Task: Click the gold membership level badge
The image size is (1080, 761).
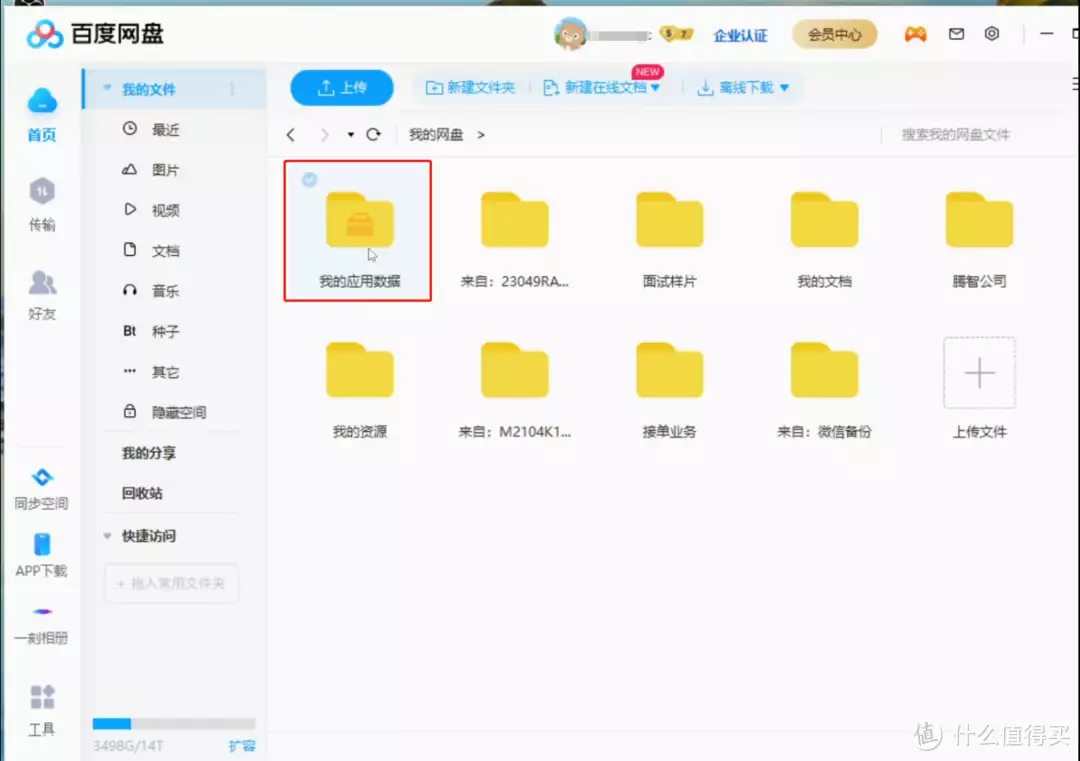Action: tap(676, 34)
